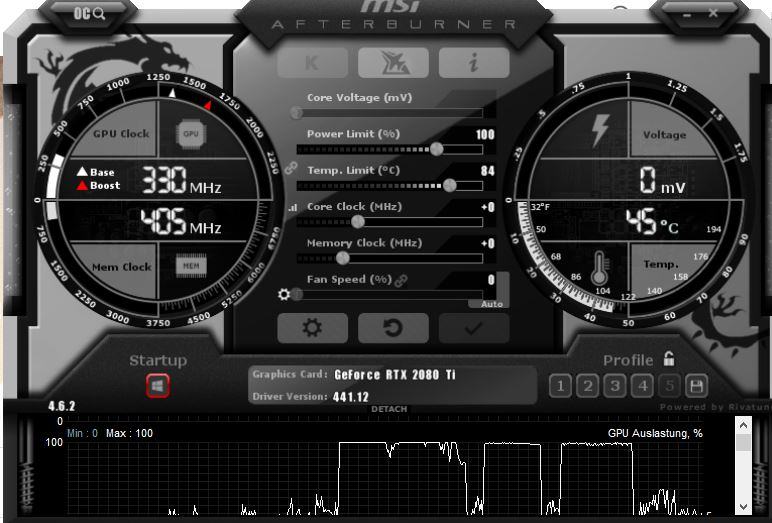Click the Temp. Limit value 84
Viewport: 772px width, 523px height.
point(487,170)
